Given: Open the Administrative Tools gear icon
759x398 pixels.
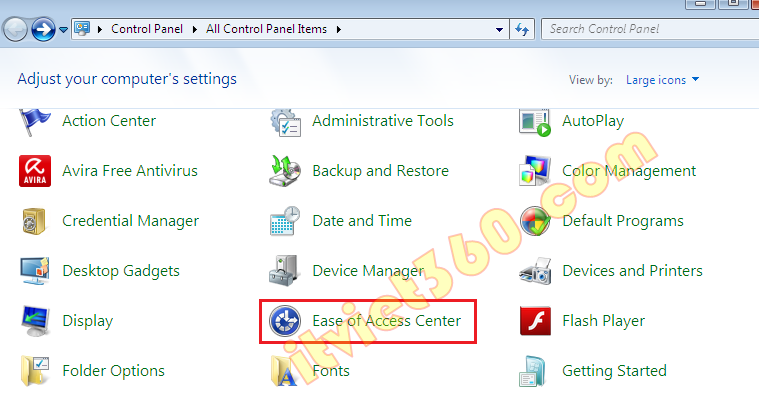Looking at the screenshot, I should coord(286,122).
